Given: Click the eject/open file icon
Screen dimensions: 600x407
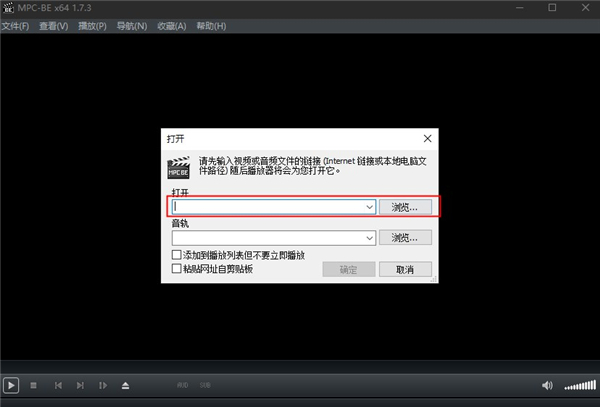Looking at the screenshot, I should (x=126, y=385).
